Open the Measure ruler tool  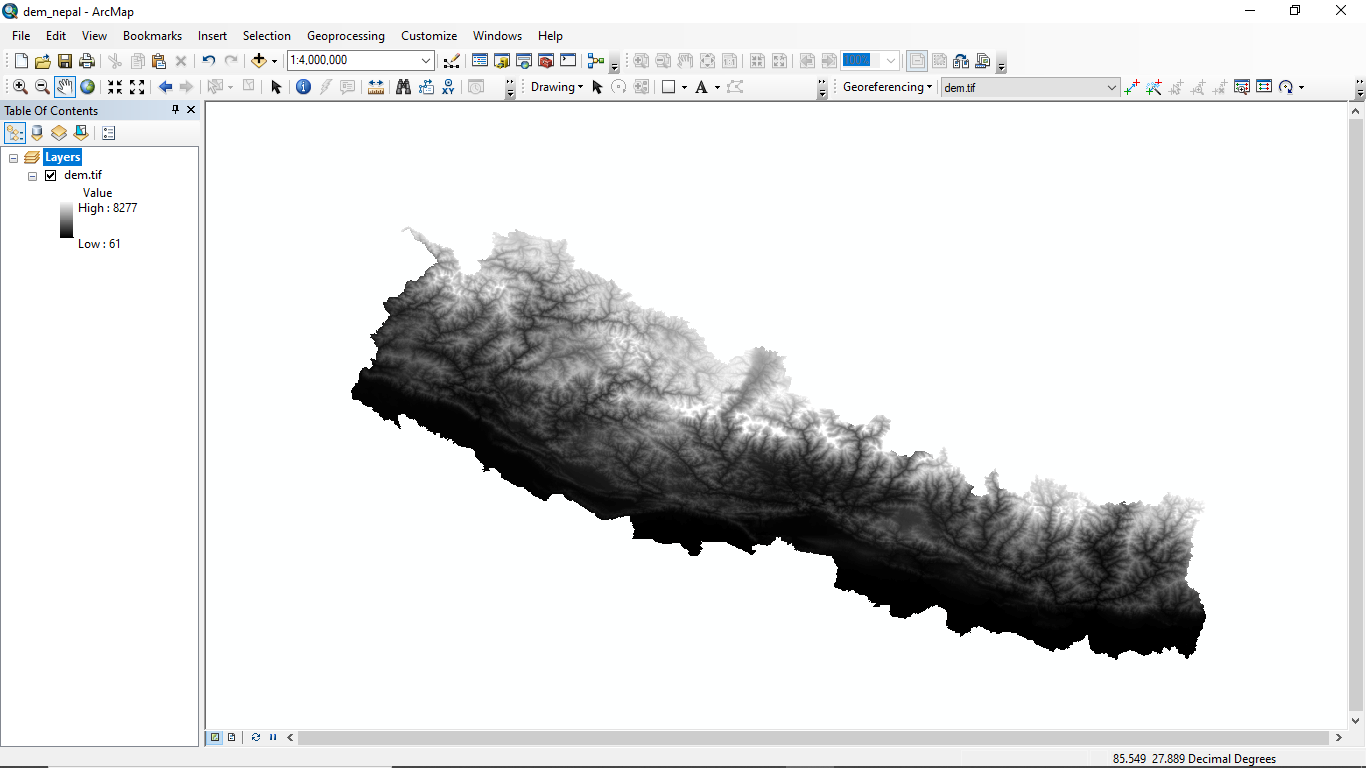[376, 87]
